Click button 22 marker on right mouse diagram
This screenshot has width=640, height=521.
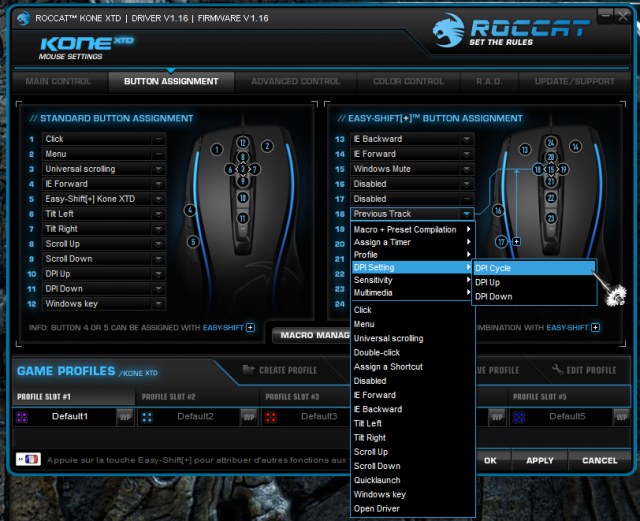(x=551, y=198)
